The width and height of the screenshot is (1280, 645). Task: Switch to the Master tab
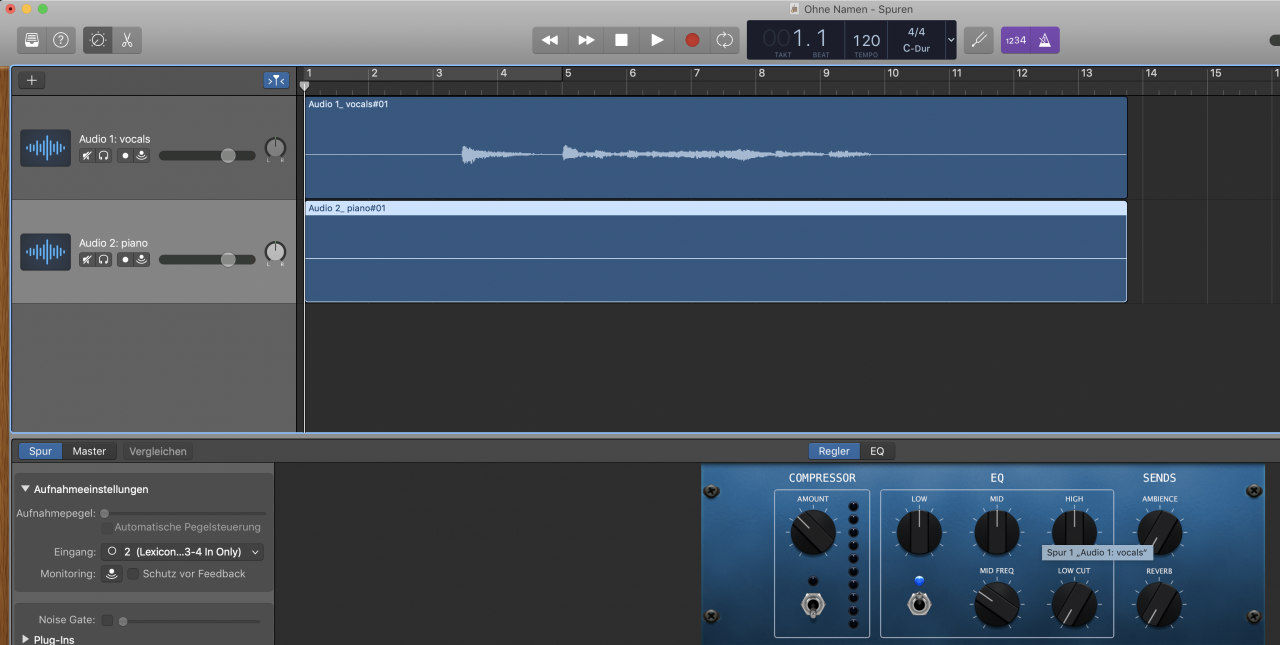(89, 451)
